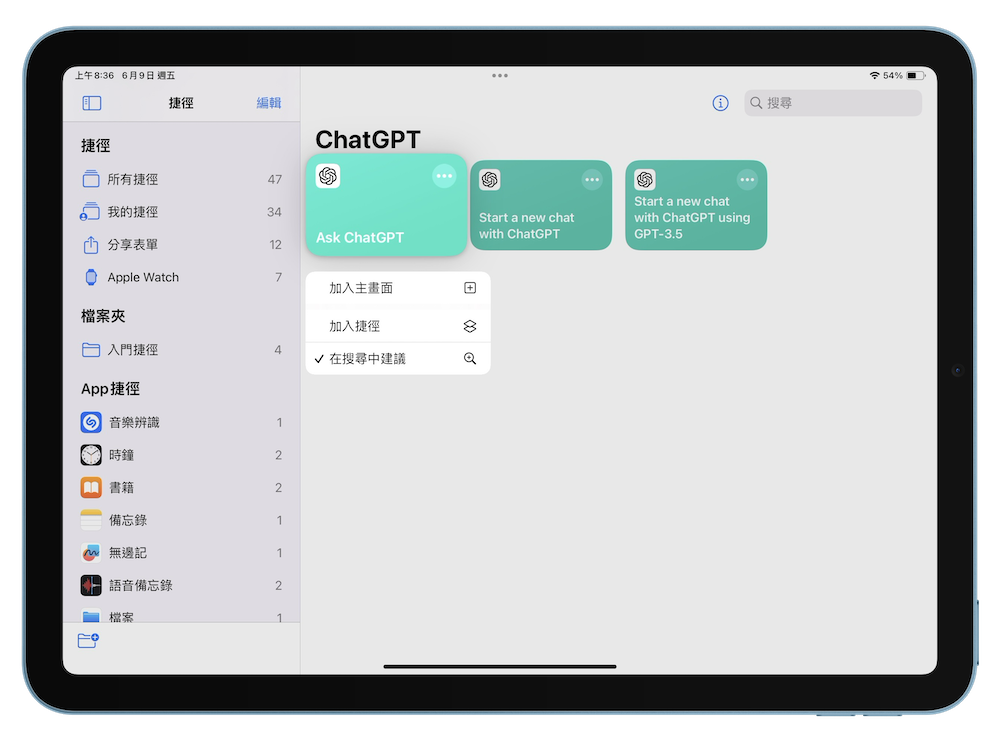Focus the 搜尋 search field

(x=833, y=103)
